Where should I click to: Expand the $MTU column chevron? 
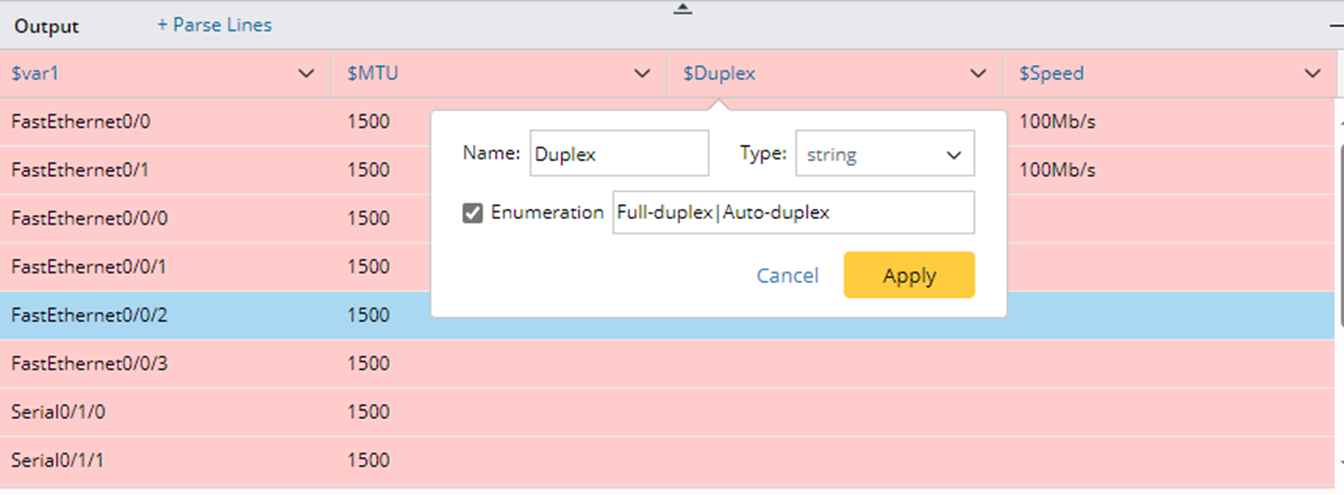click(642, 74)
